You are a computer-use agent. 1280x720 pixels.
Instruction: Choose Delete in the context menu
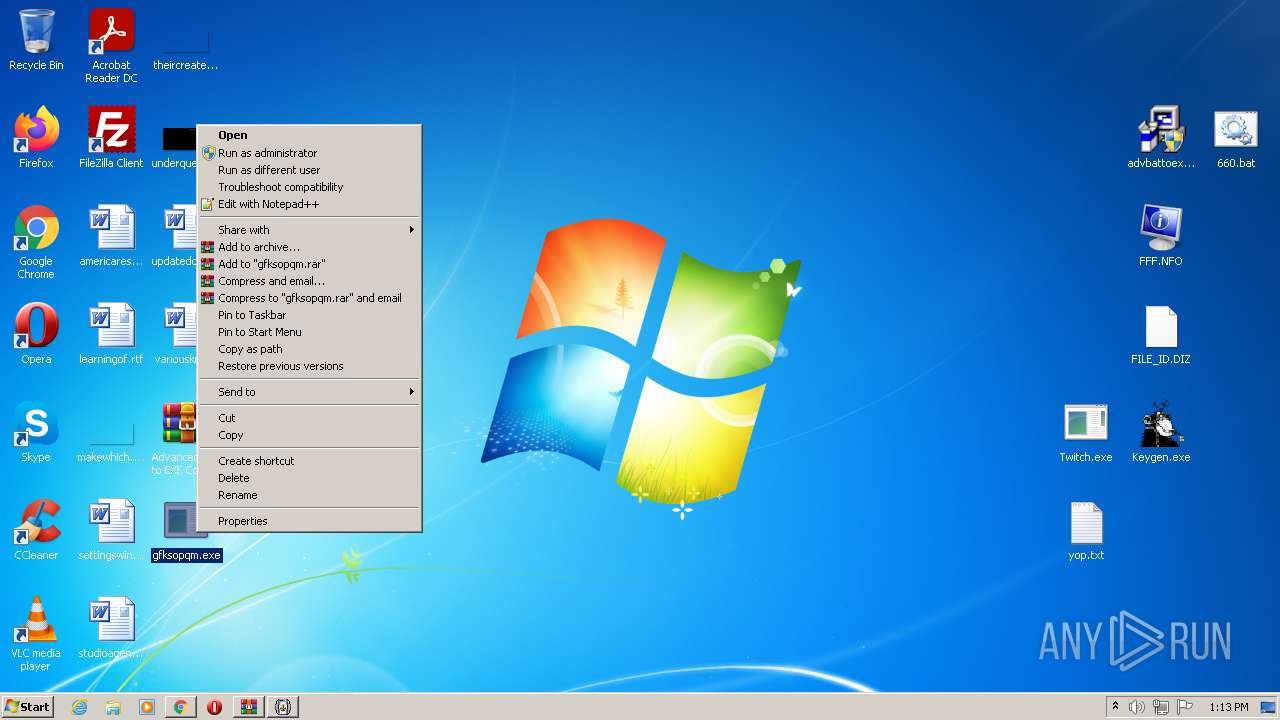[x=309, y=478]
